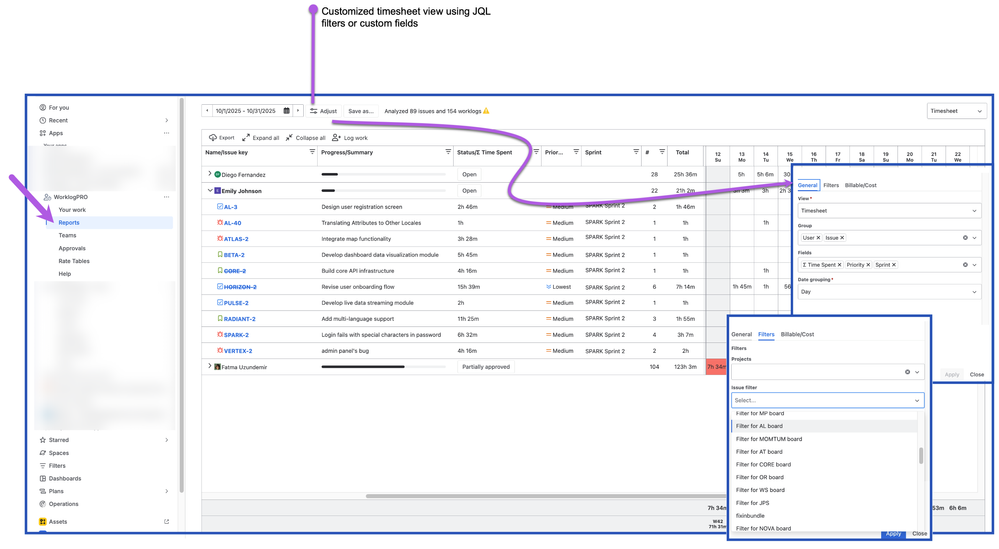The width and height of the screenshot is (999, 549).
Task: Click the Issue filter Select box
Action: tap(828, 401)
